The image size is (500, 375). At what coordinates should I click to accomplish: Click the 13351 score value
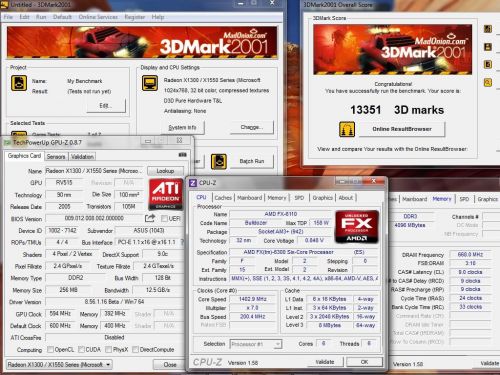point(365,110)
